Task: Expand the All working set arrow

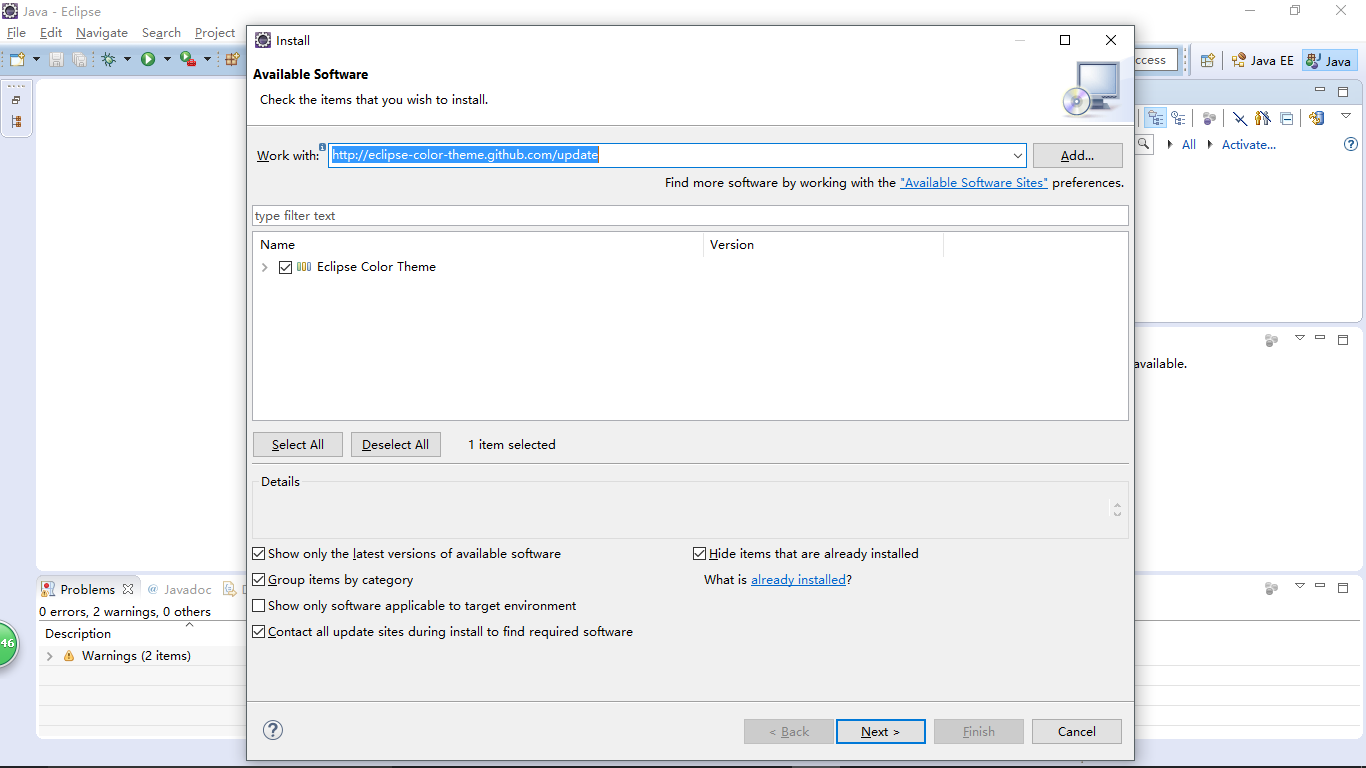Action: [x=1170, y=144]
